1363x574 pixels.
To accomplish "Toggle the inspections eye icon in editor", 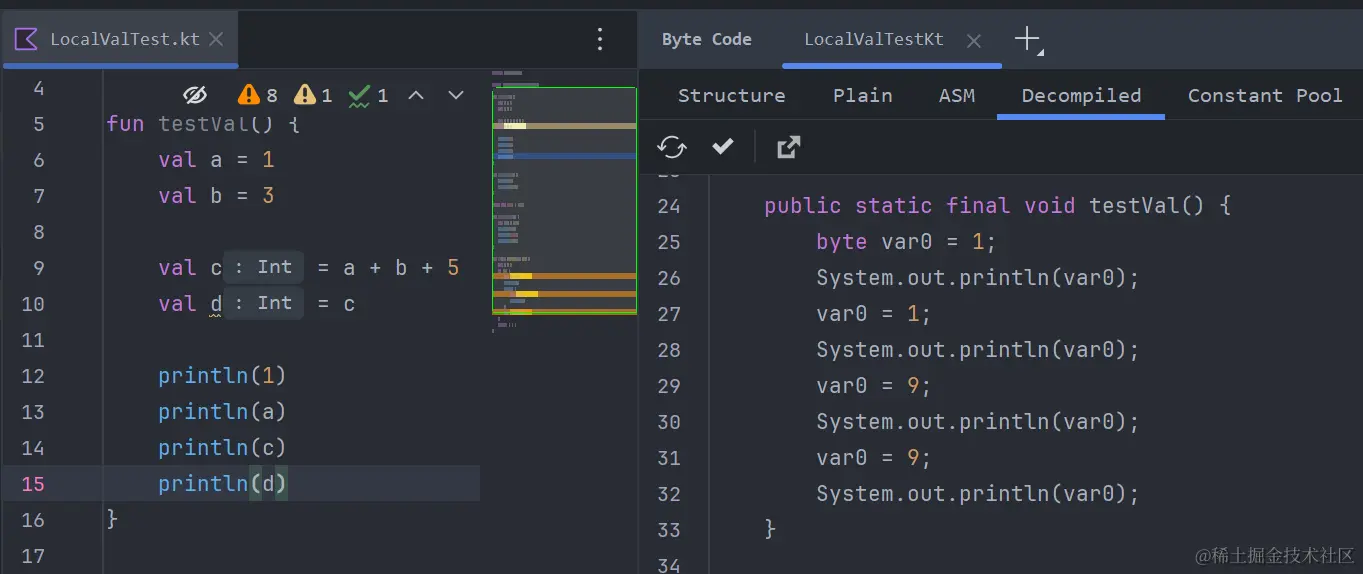I will click(x=195, y=95).
